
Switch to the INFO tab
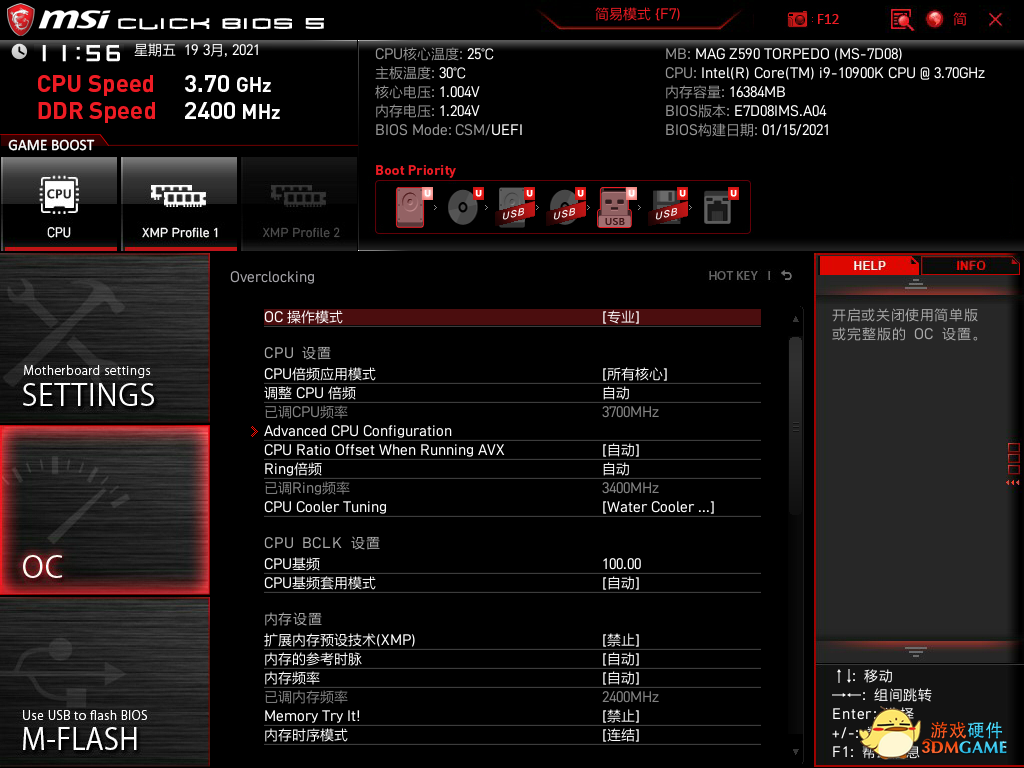point(970,266)
